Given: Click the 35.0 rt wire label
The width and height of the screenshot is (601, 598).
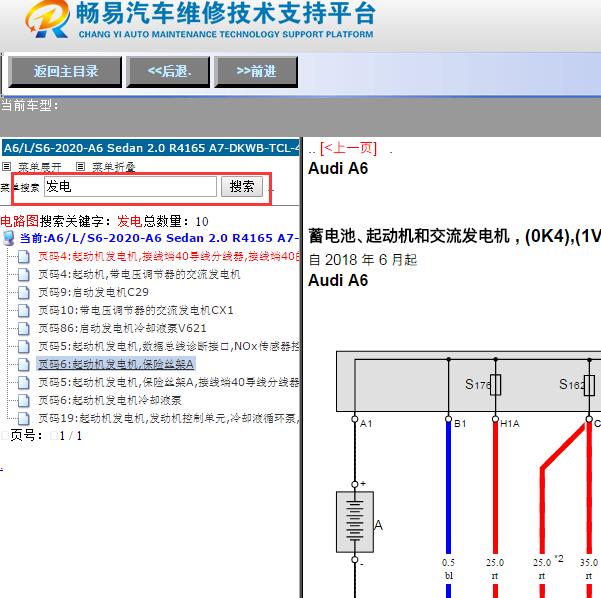Looking at the screenshot, I should click(x=589, y=569).
